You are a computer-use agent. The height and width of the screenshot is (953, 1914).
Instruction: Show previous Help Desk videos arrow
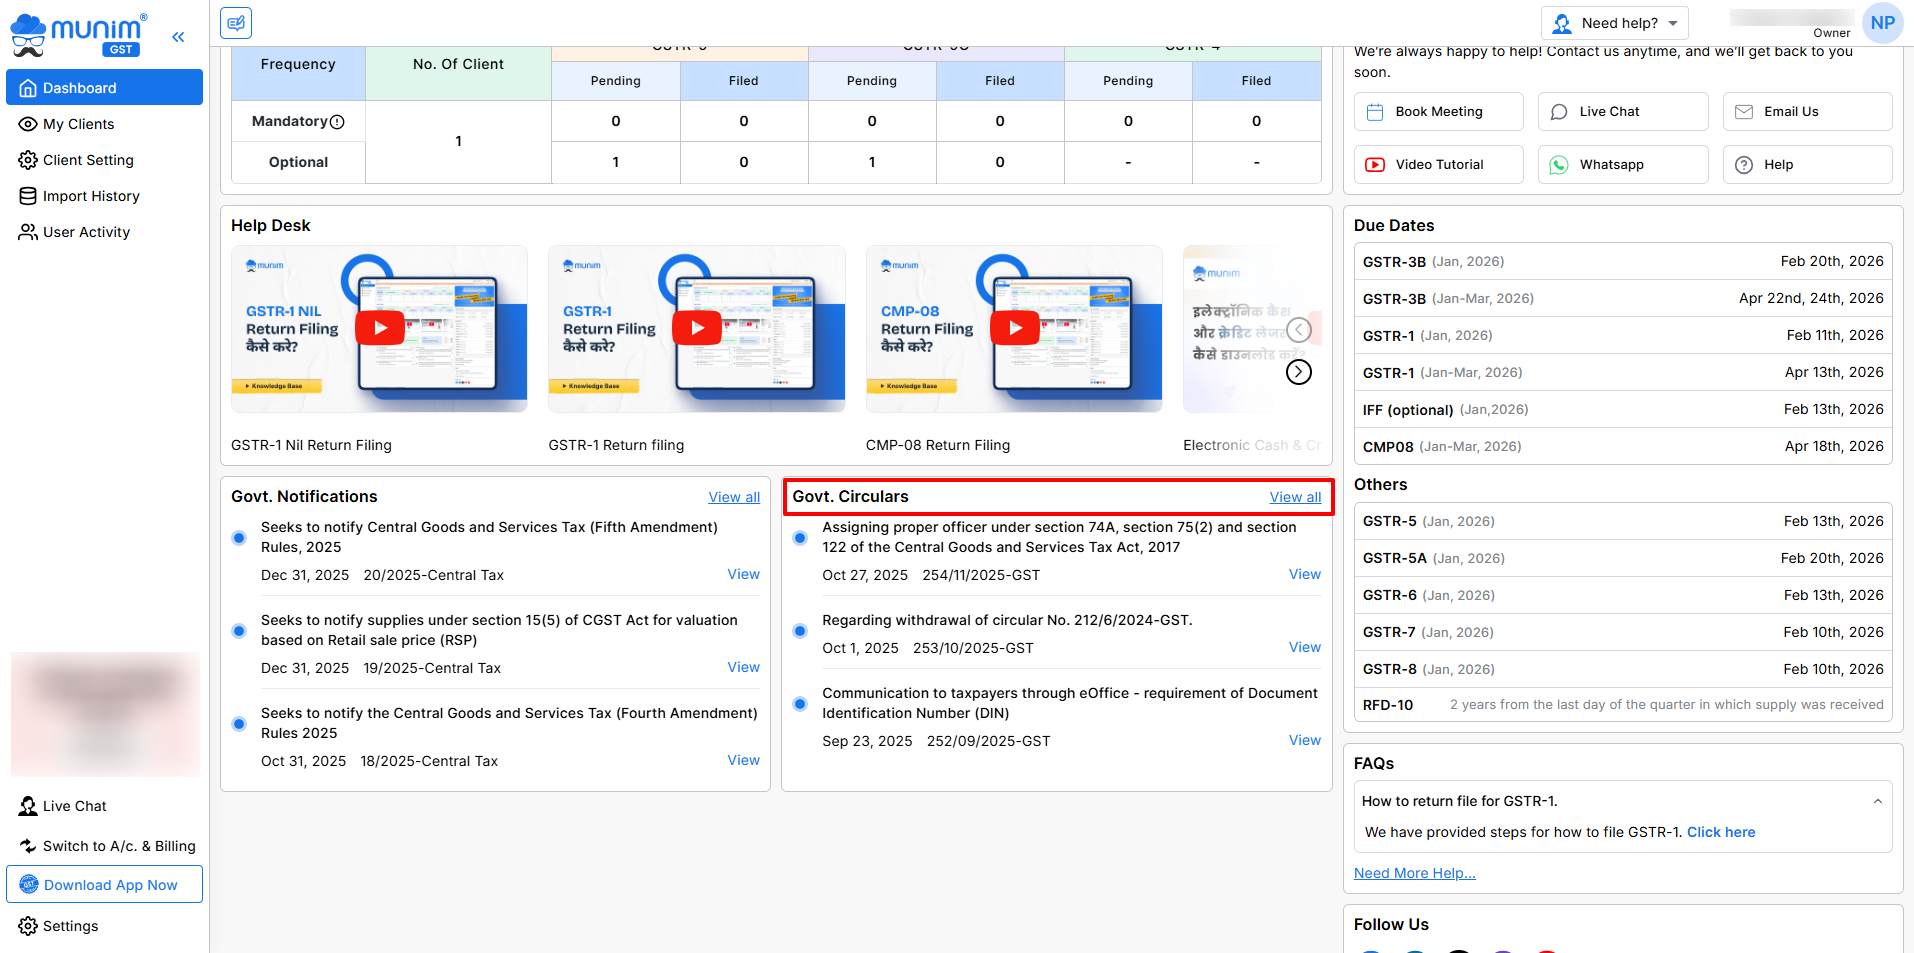[1298, 330]
